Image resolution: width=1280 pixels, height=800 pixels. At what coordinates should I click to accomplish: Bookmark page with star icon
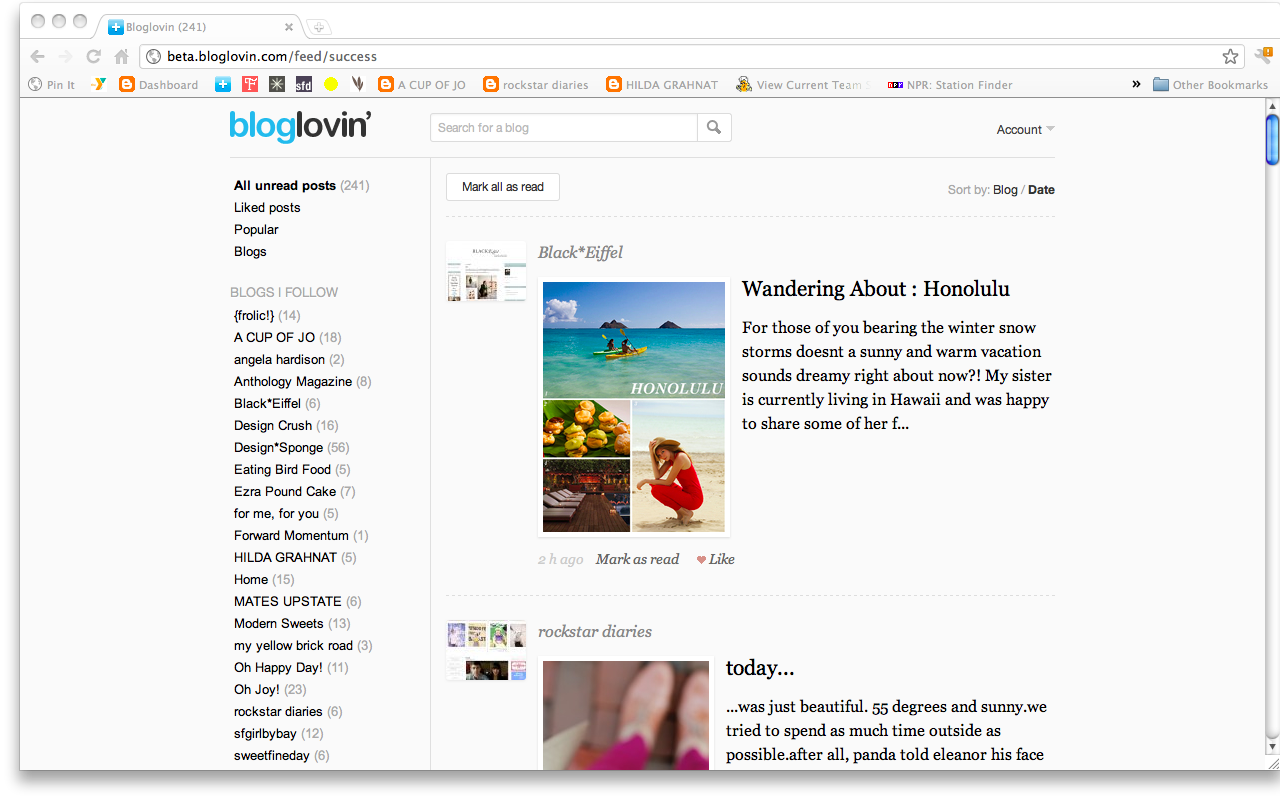tap(1230, 56)
